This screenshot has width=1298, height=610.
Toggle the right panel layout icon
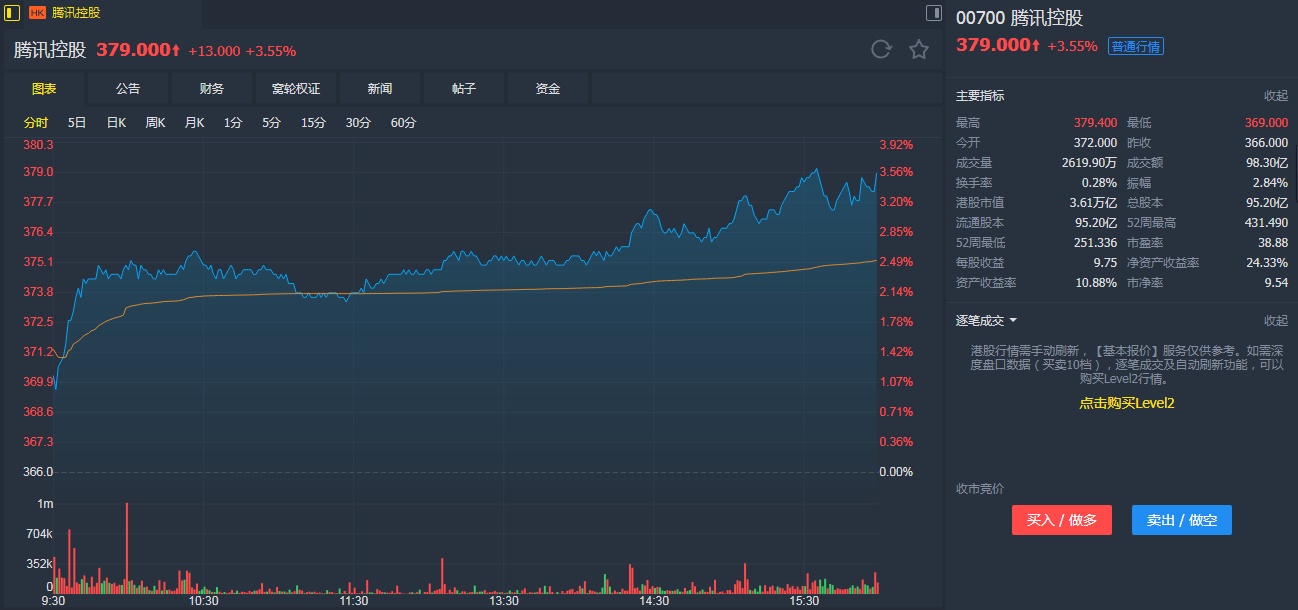(x=934, y=13)
